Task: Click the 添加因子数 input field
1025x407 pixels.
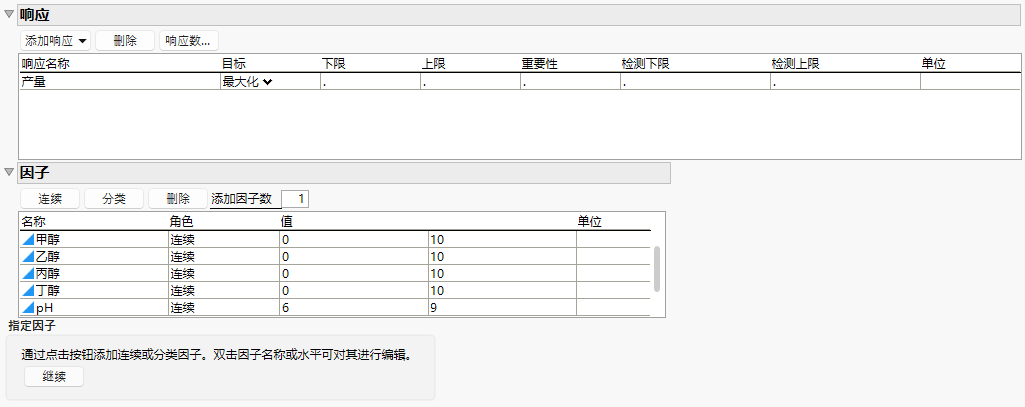Action: pos(295,199)
